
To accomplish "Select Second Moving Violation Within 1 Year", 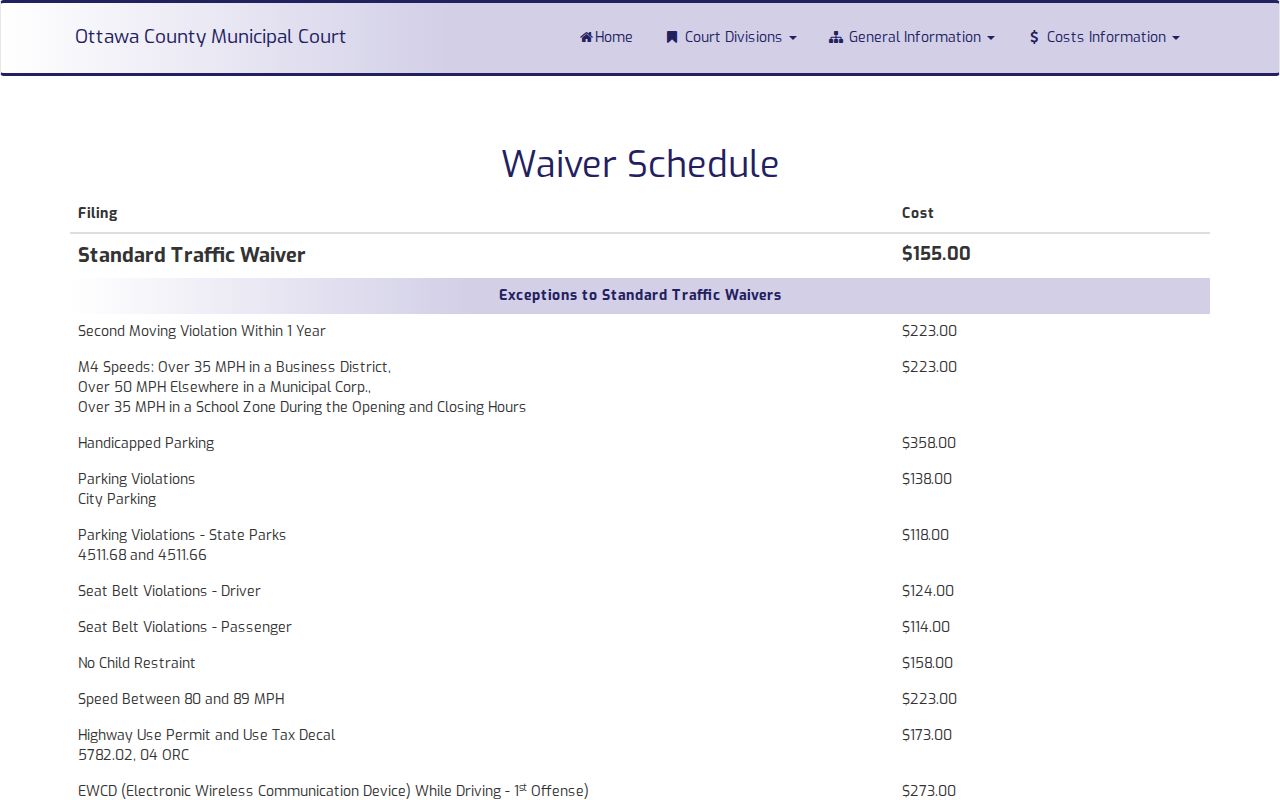I will point(202,331).
